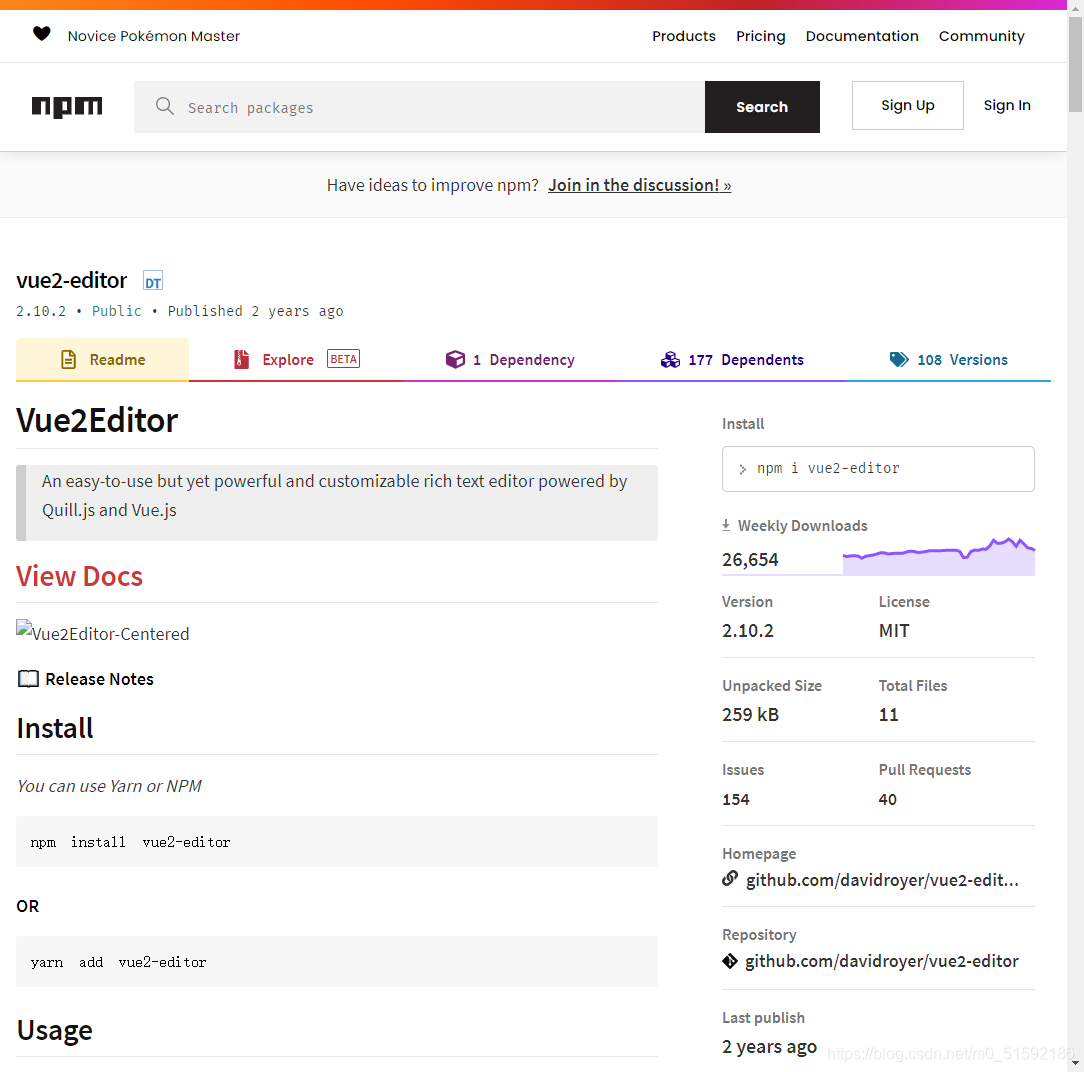Click the 26,654 weekly downloads number

coord(750,559)
